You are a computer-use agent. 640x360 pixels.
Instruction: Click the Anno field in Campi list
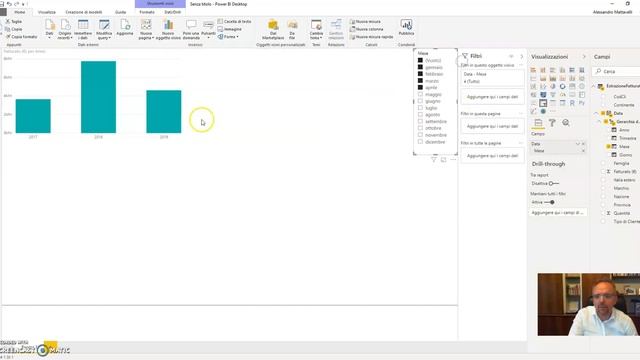pyautogui.click(x=624, y=130)
